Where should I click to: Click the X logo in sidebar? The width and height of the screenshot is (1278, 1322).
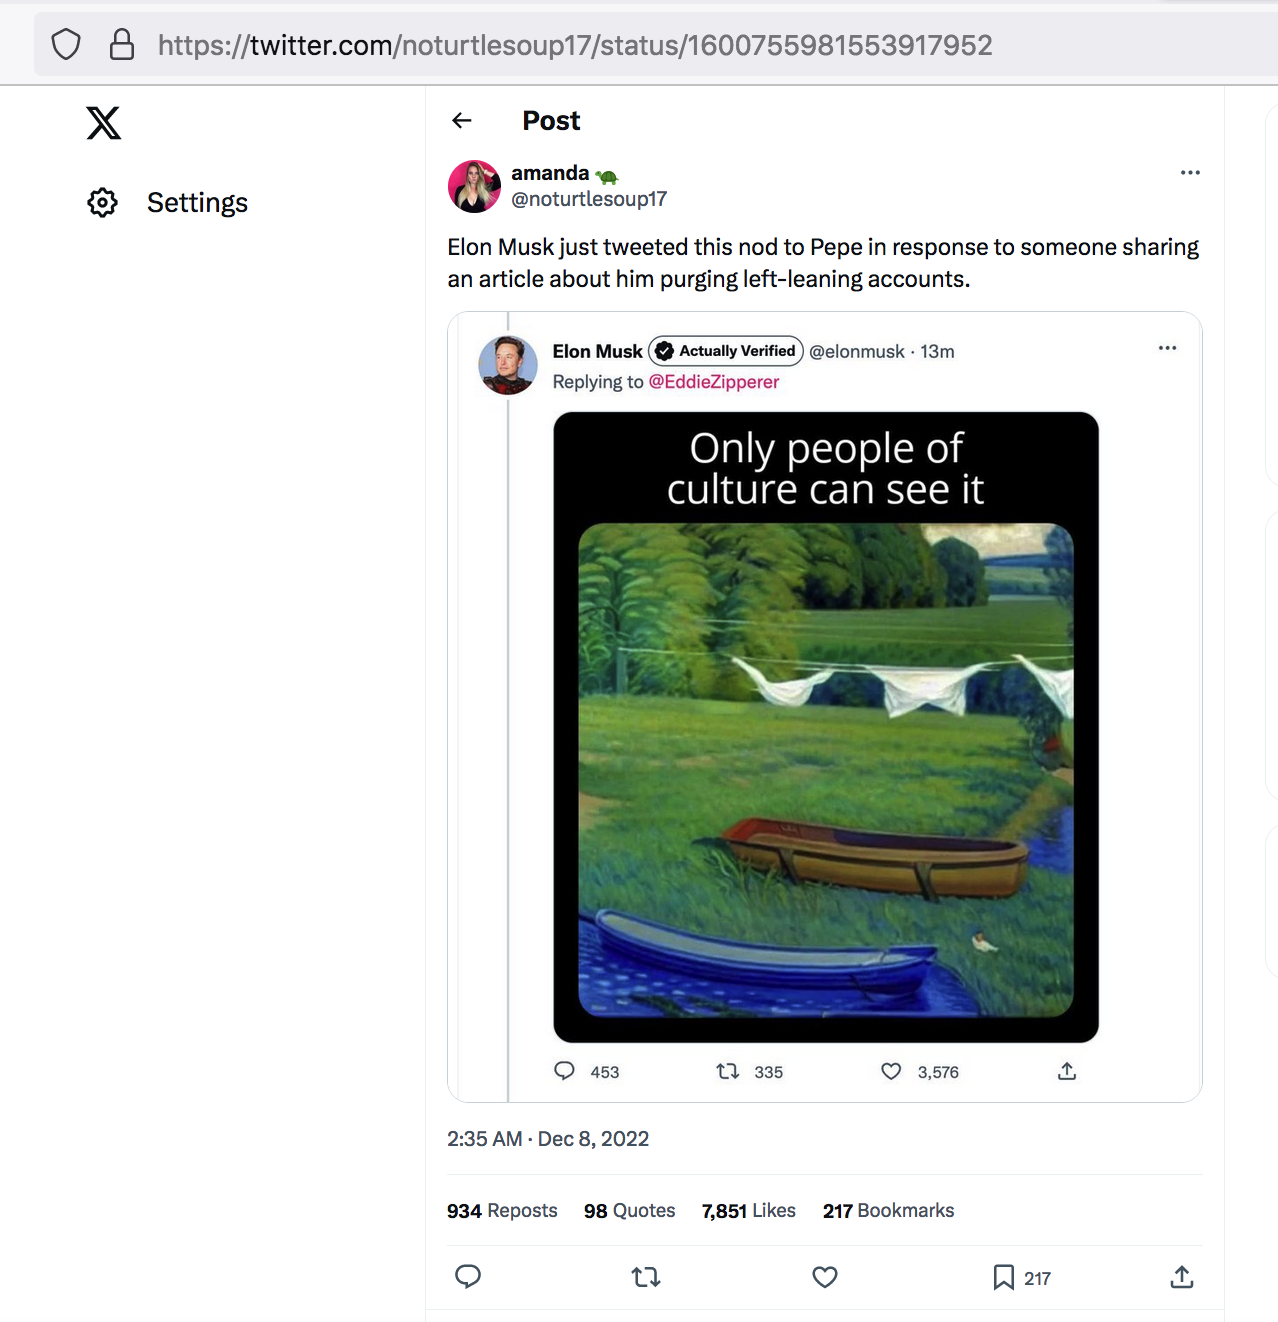click(x=104, y=123)
